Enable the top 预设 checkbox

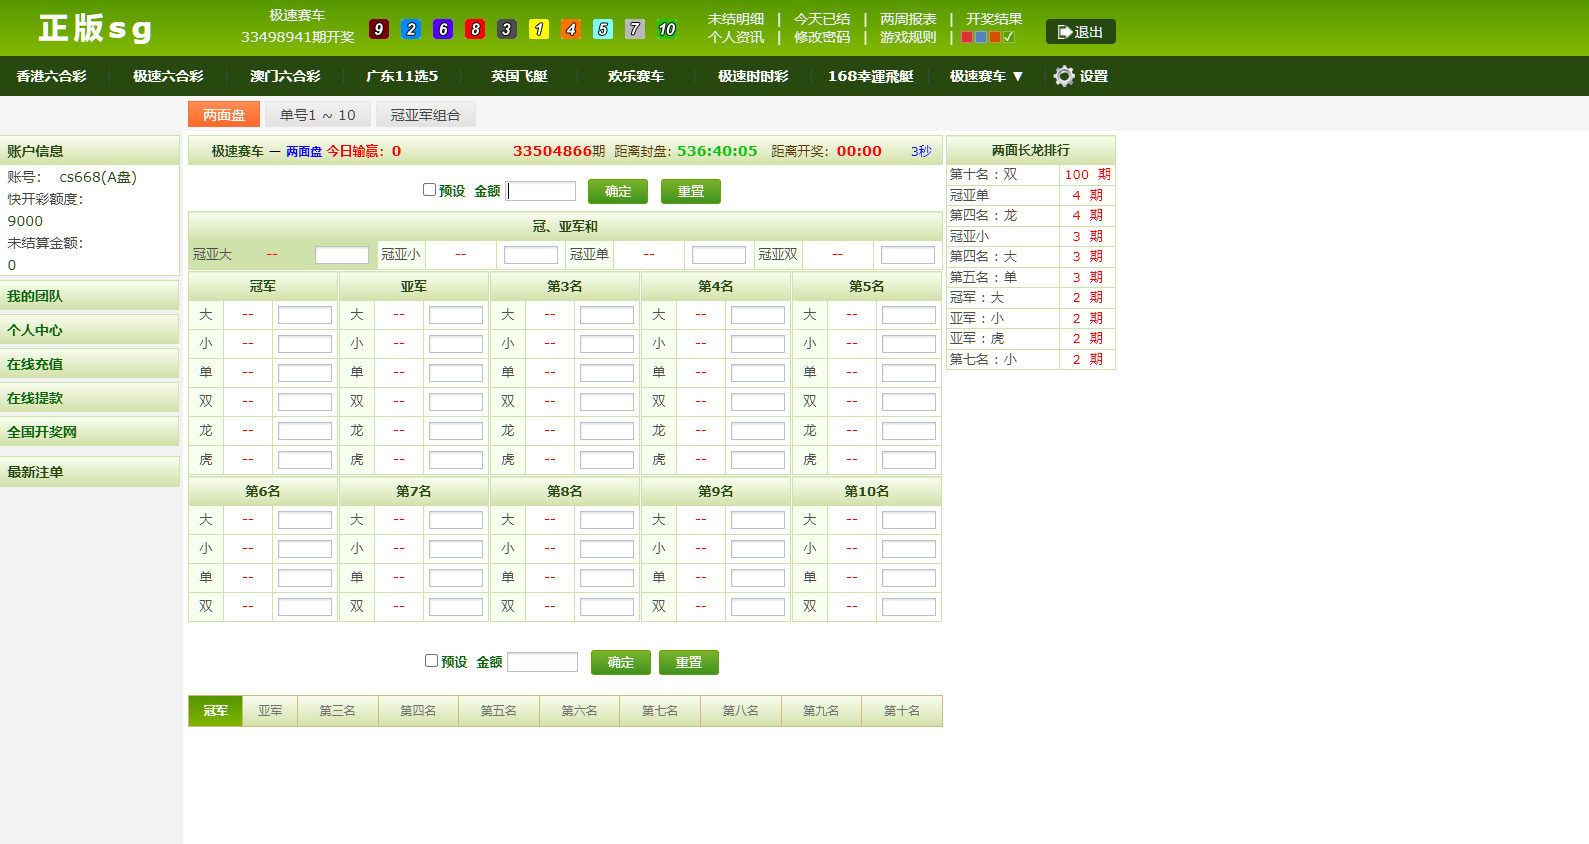pos(429,189)
